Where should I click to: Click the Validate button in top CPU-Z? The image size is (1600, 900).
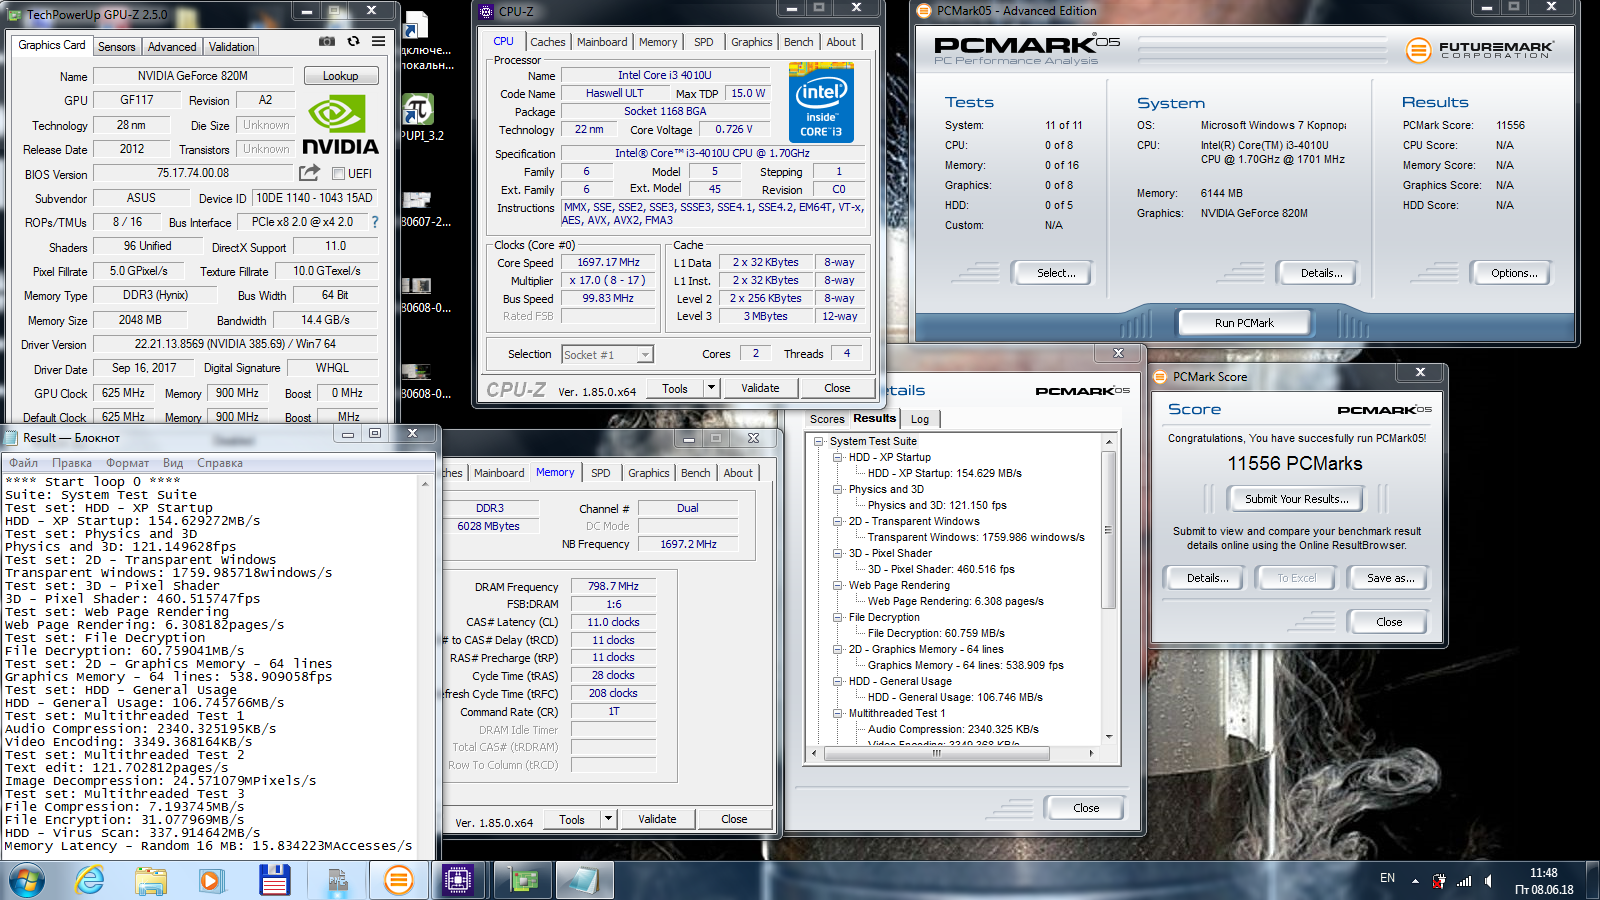point(760,388)
